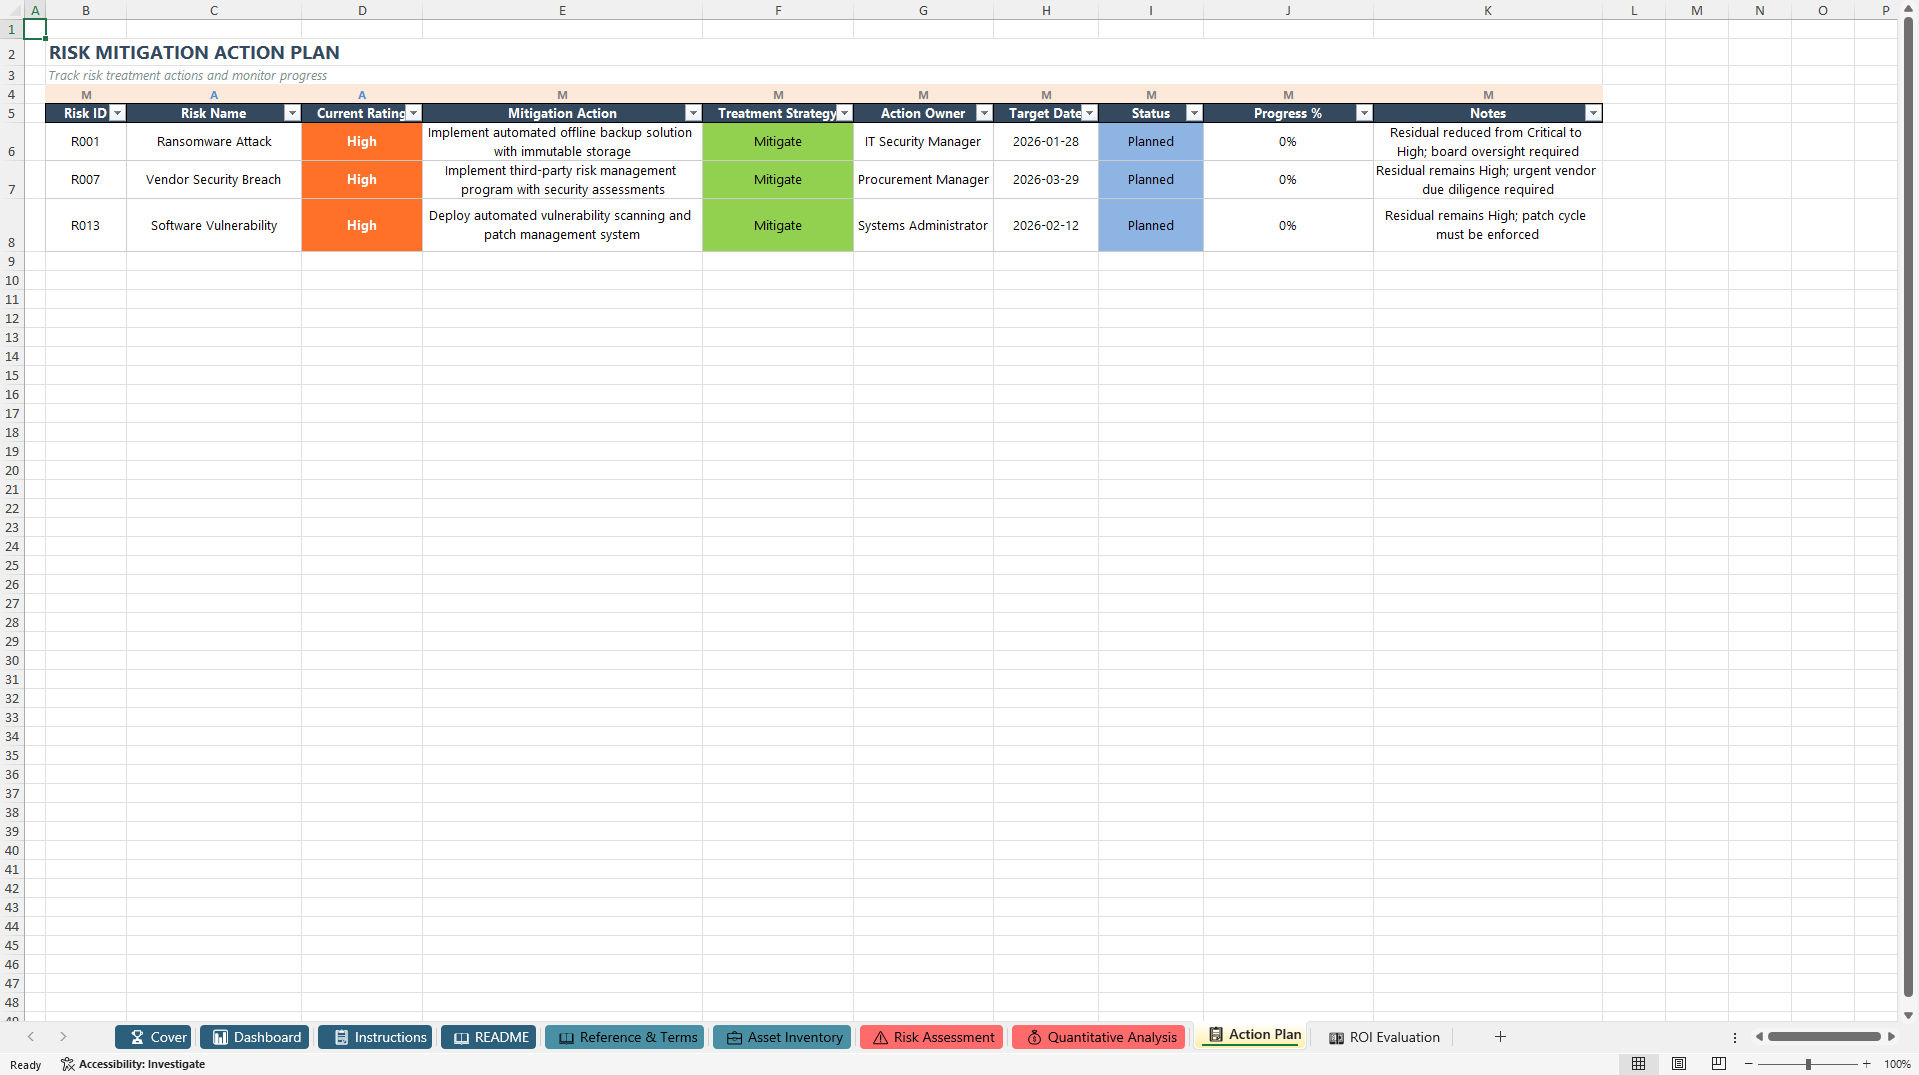Viewport: 1919px width, 1075px height.
Task: Select the Systems Administrator cell
Action: tap(923, 226)
